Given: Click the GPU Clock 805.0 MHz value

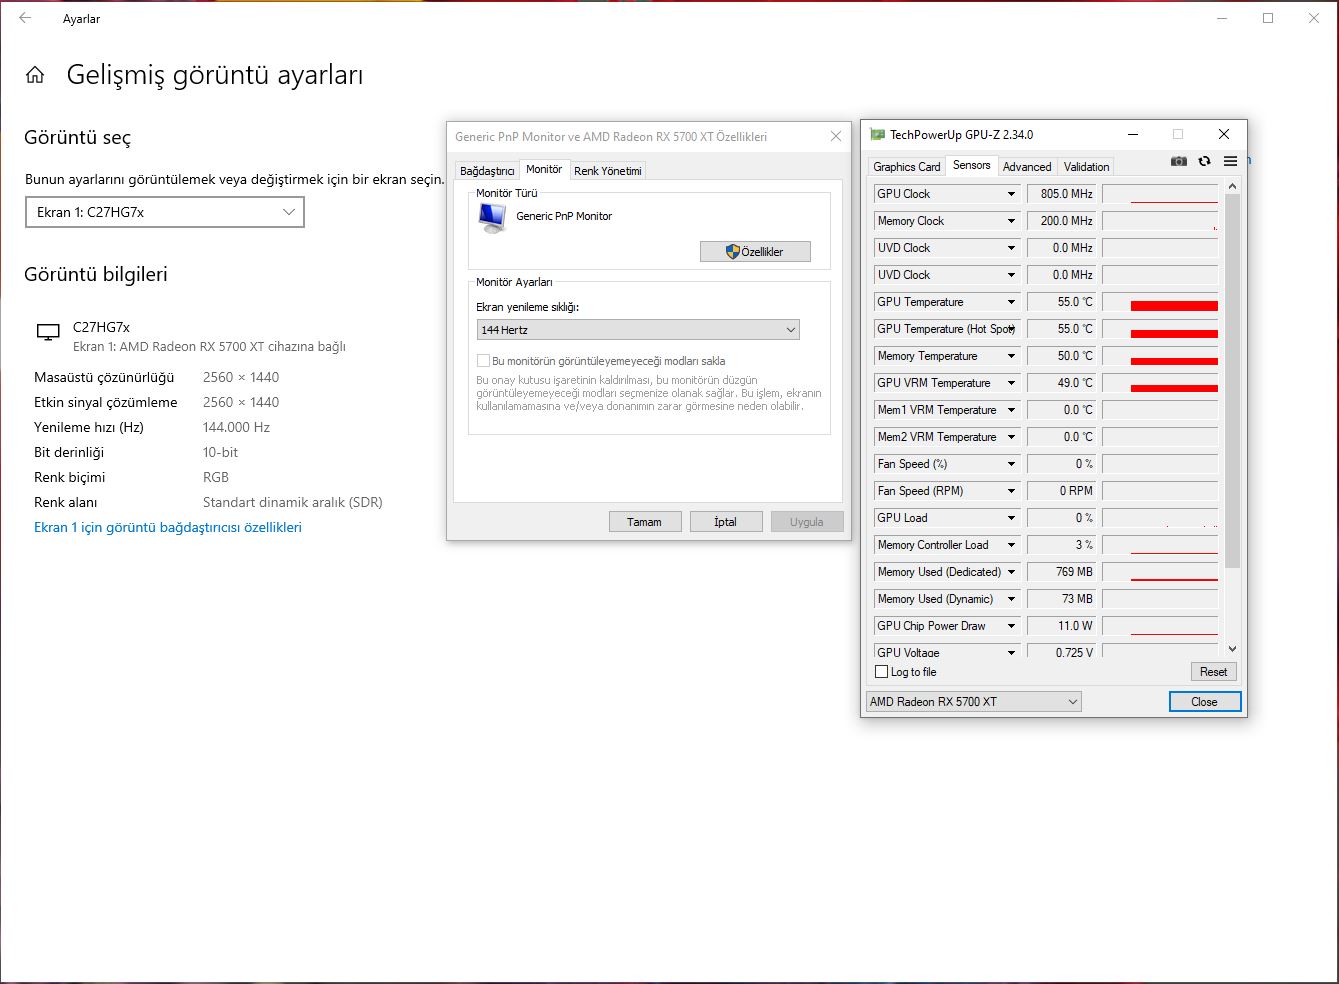Looking at the screenshot, I should coord(1062,194).
